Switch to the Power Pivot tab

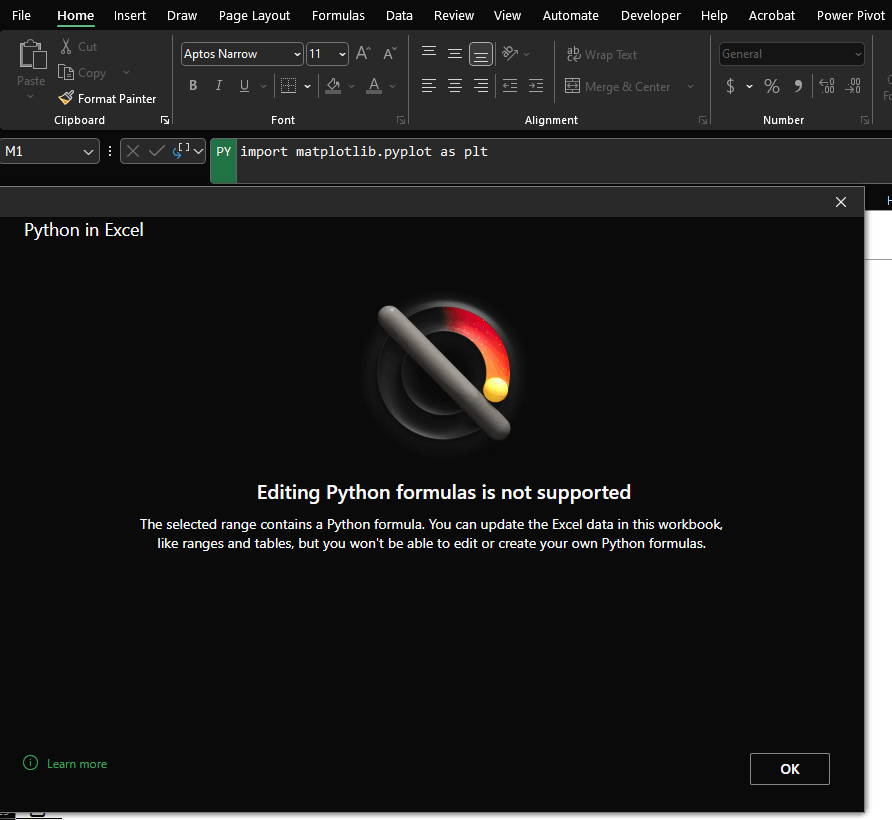coord(851,15)
